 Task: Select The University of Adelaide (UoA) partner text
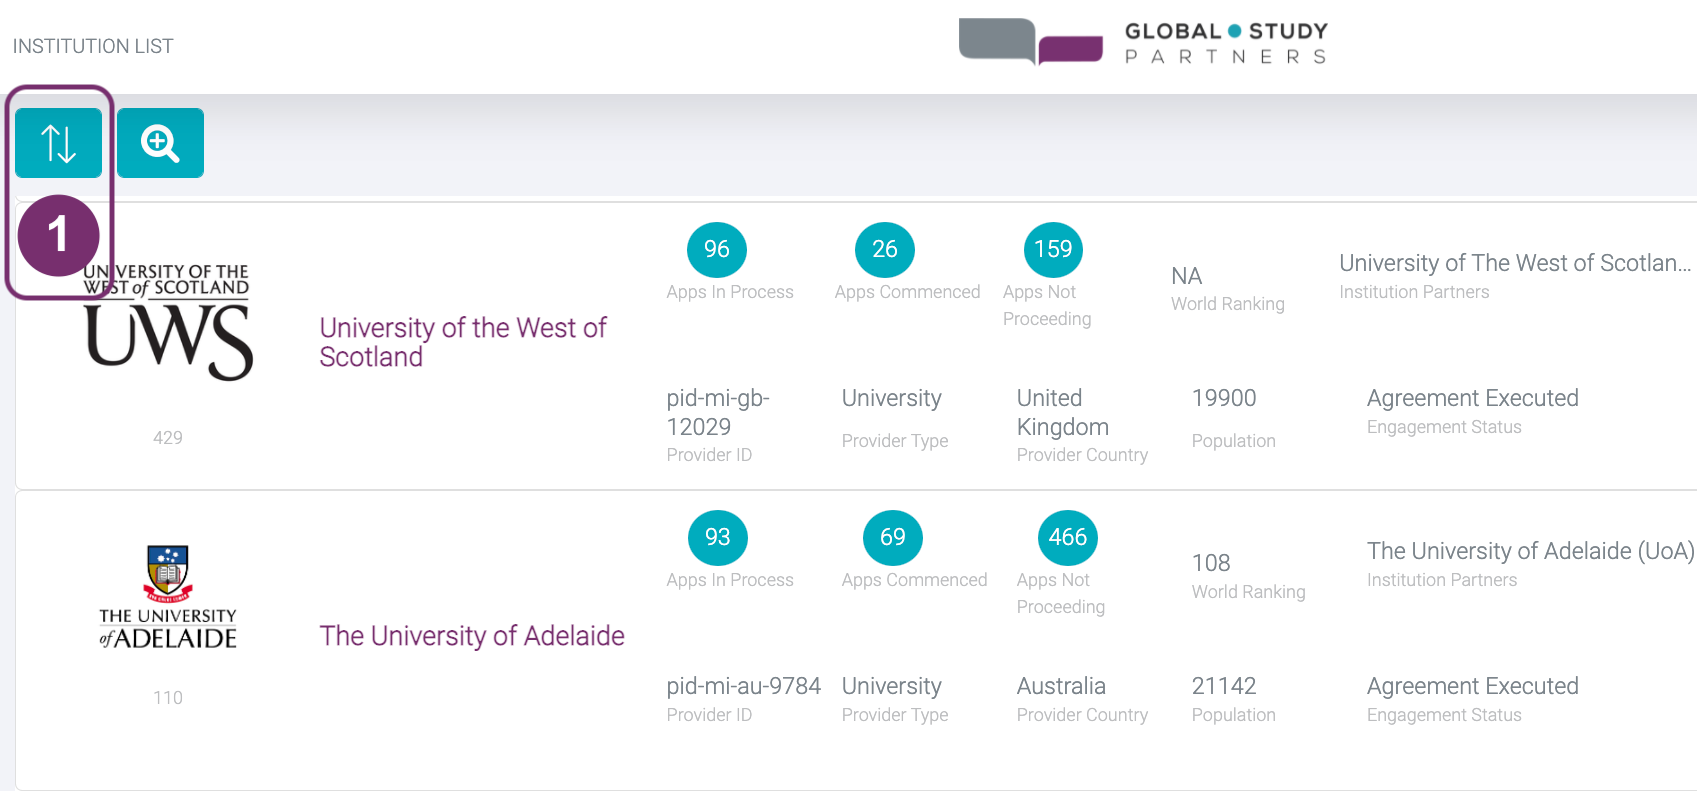[x=1529, y=551]
